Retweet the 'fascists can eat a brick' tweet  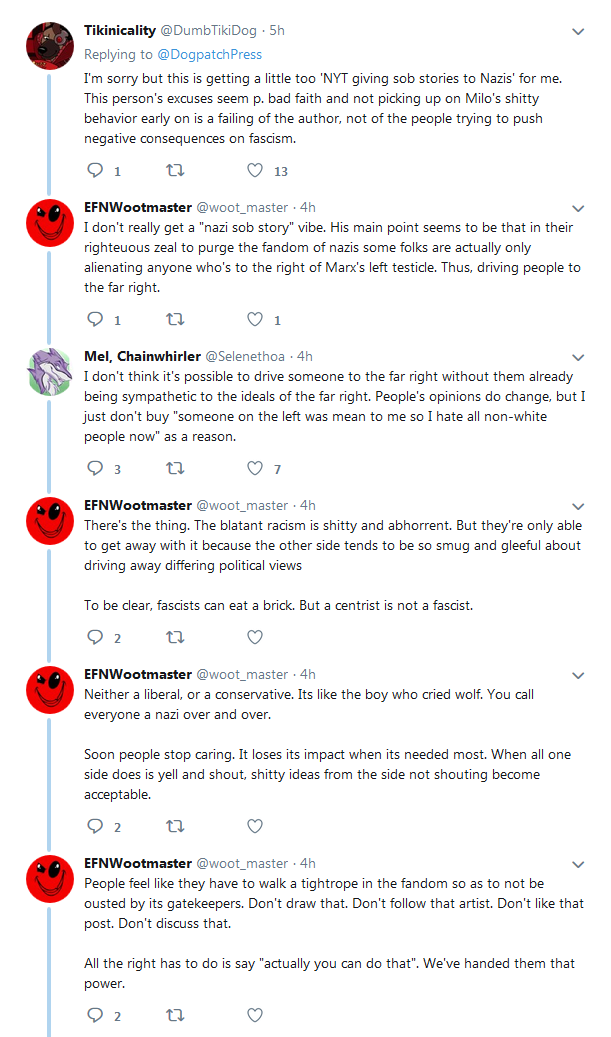[x=175, y=637]
